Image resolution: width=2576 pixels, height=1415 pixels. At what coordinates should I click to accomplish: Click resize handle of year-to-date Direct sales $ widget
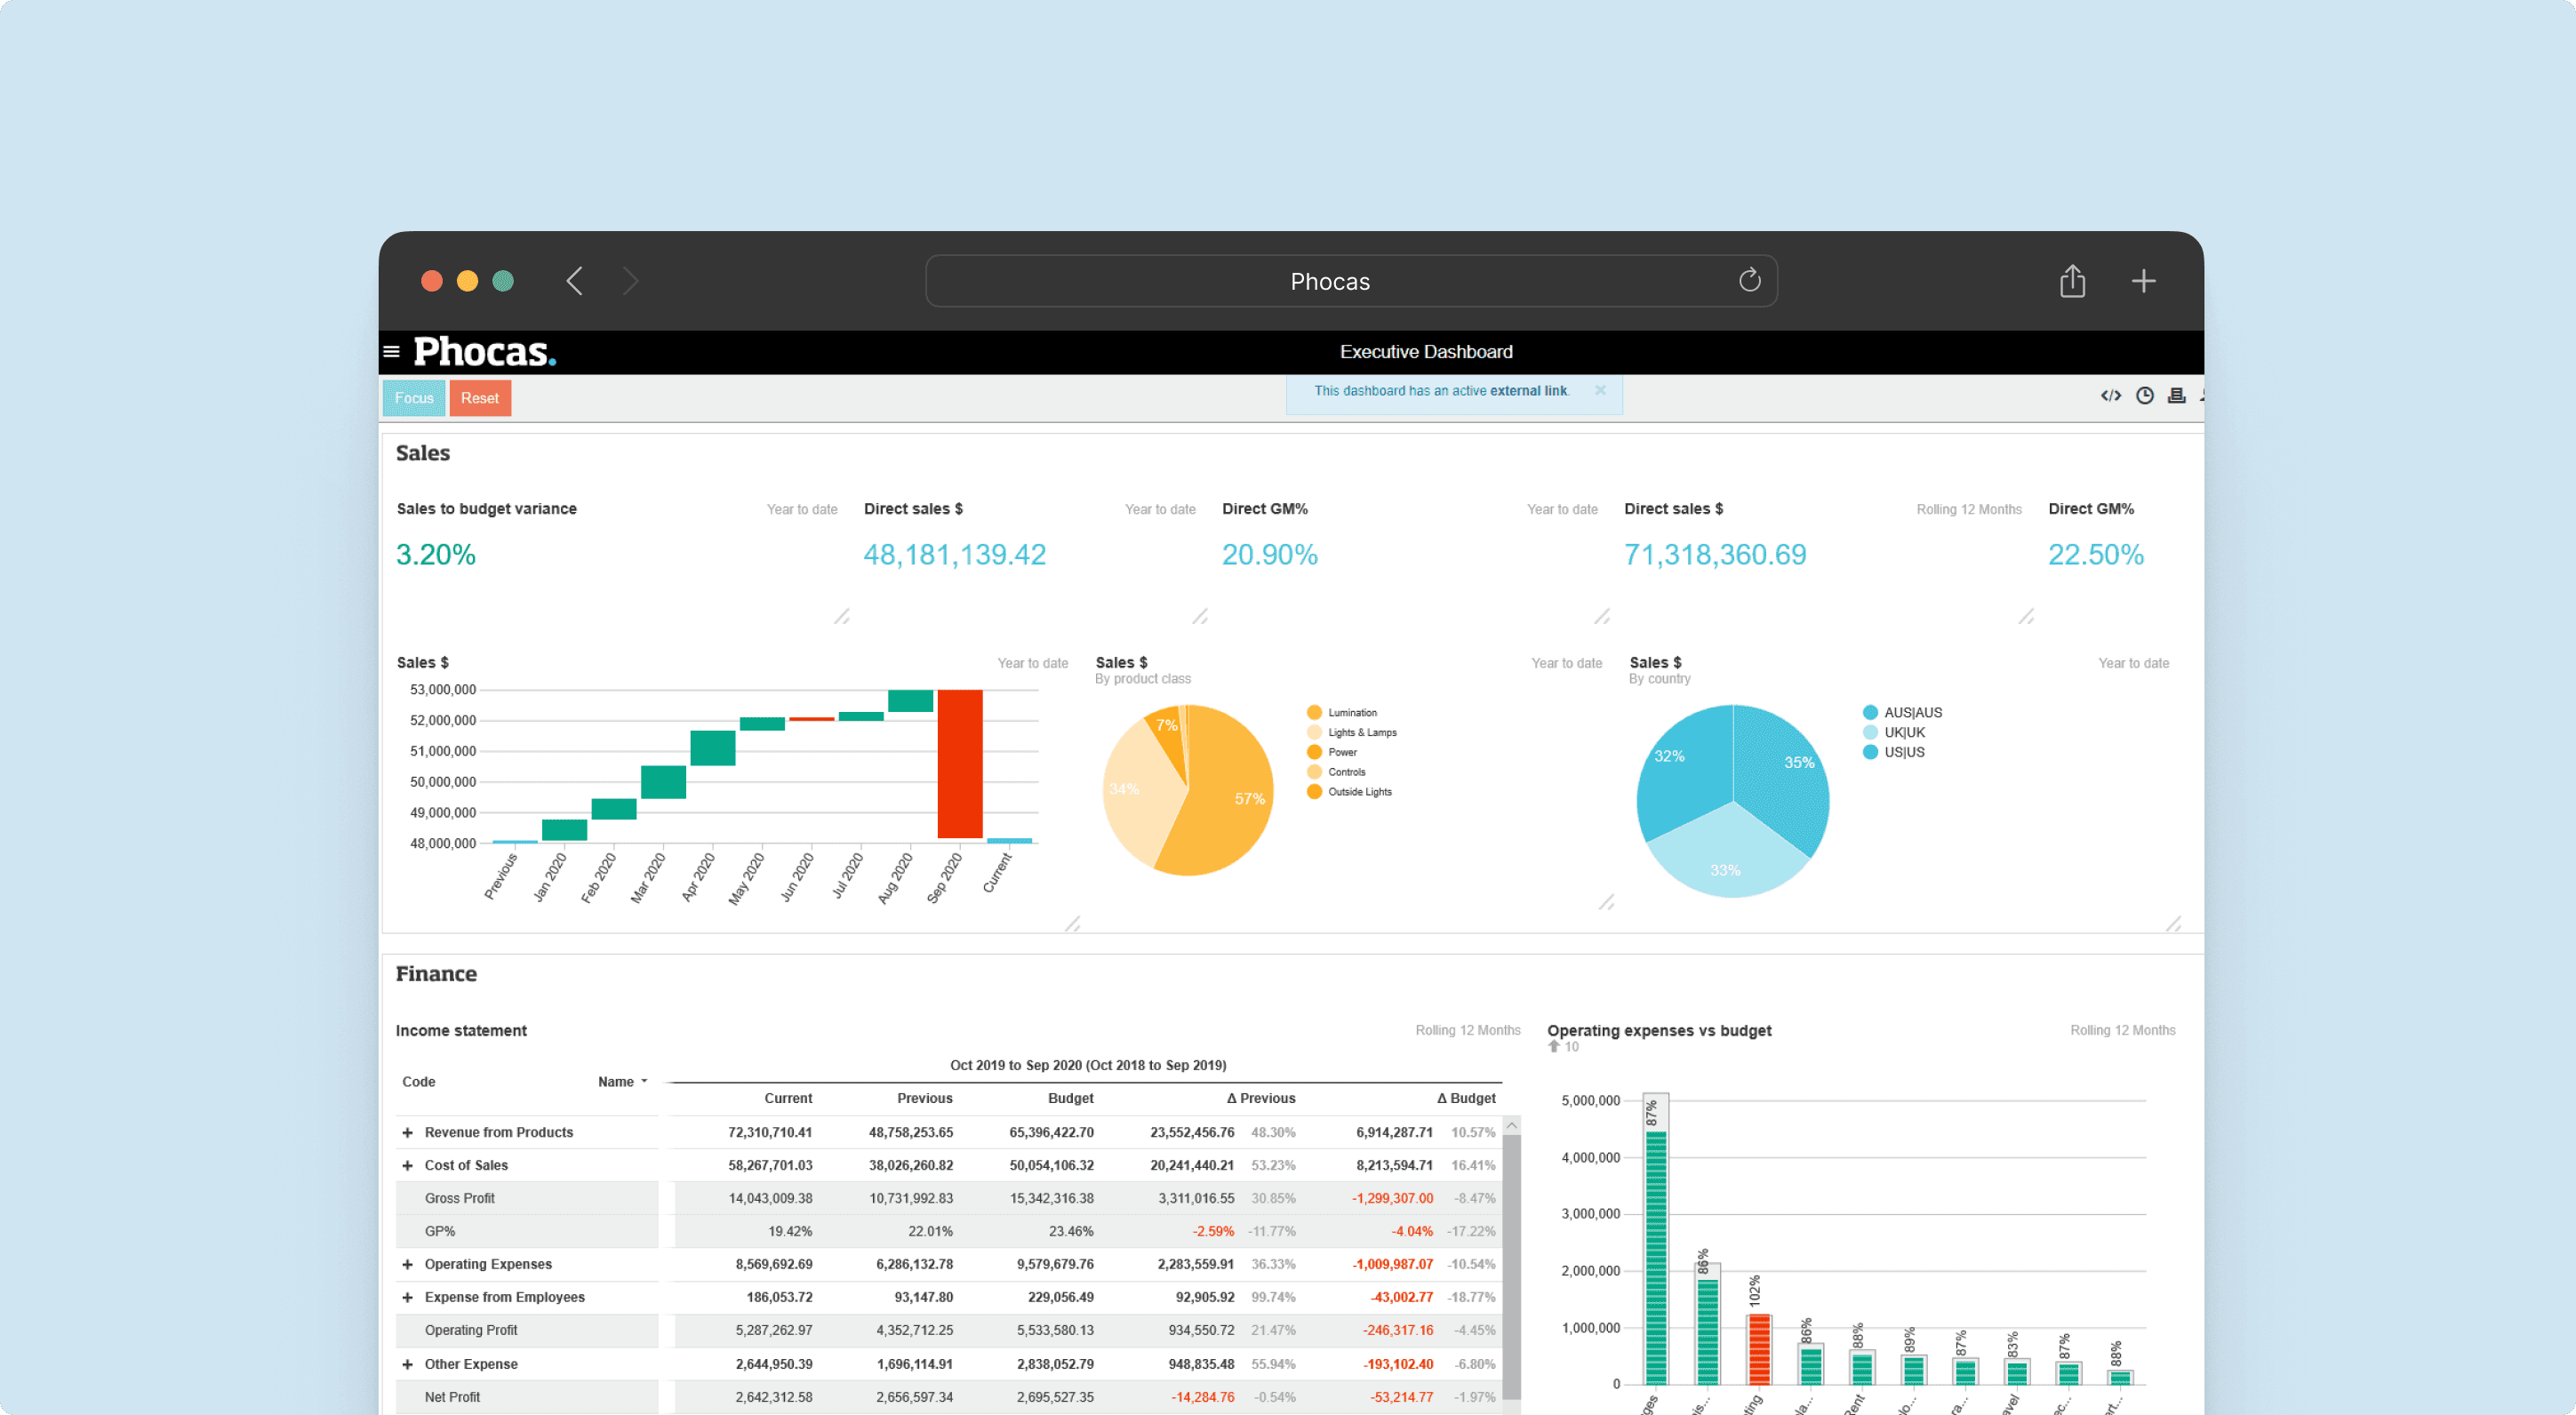click(x=1200, y=616)
